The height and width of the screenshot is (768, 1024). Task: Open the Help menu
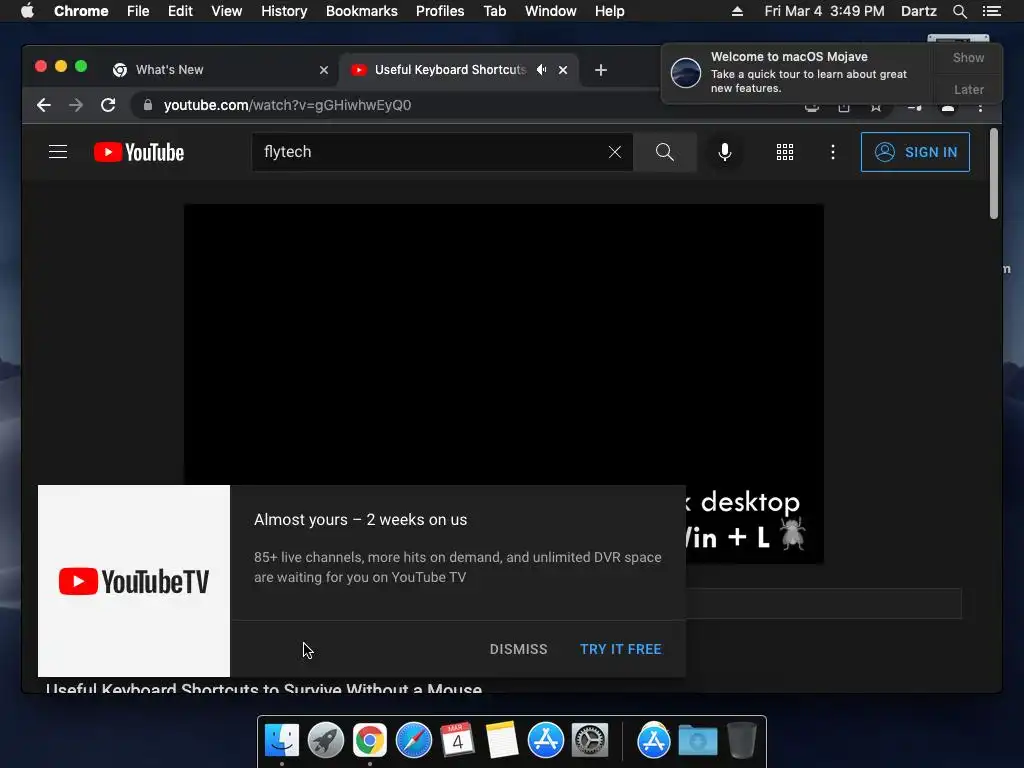coord(609,11)
